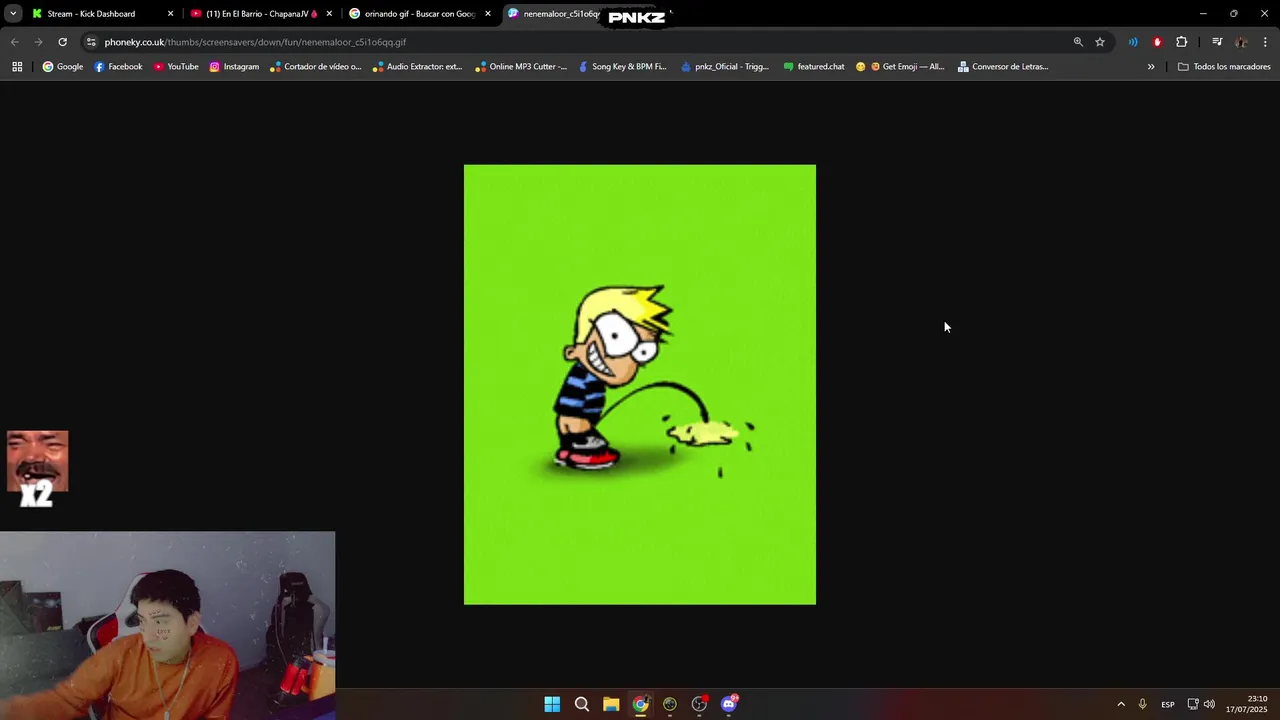Select the nenemaloor gif tab
The height and width of the screenshot is (720, 1280).
560,14
